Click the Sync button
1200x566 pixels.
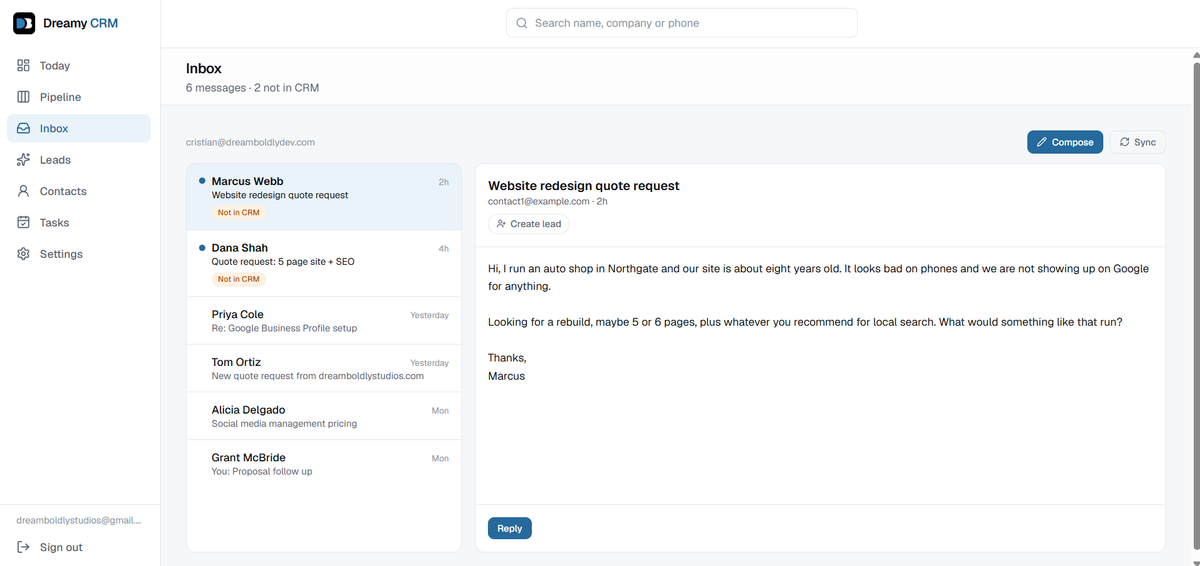tap(1138, 142)
